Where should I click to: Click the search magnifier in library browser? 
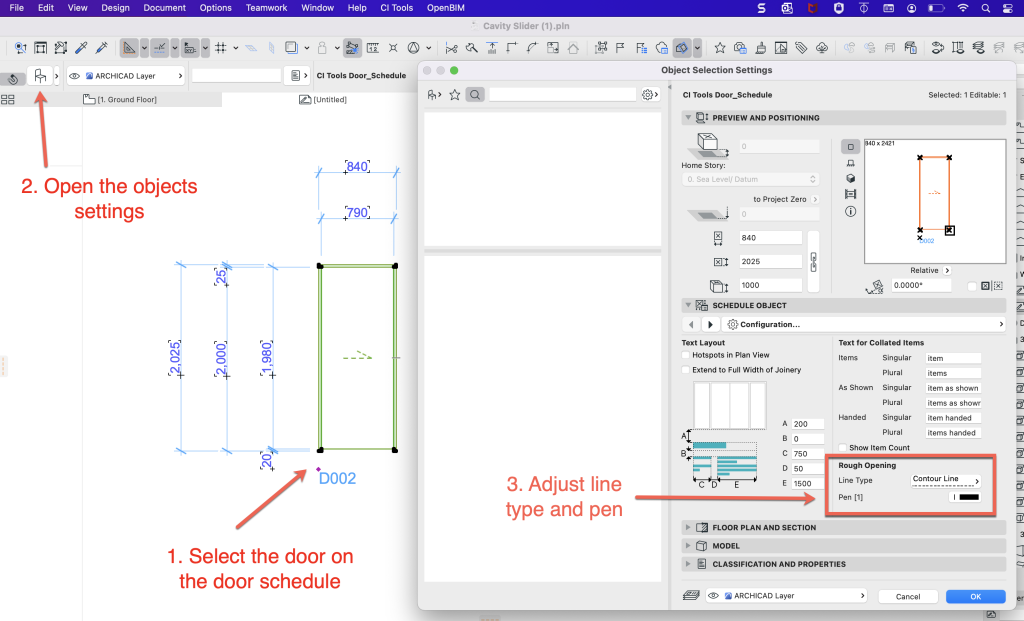475,95
